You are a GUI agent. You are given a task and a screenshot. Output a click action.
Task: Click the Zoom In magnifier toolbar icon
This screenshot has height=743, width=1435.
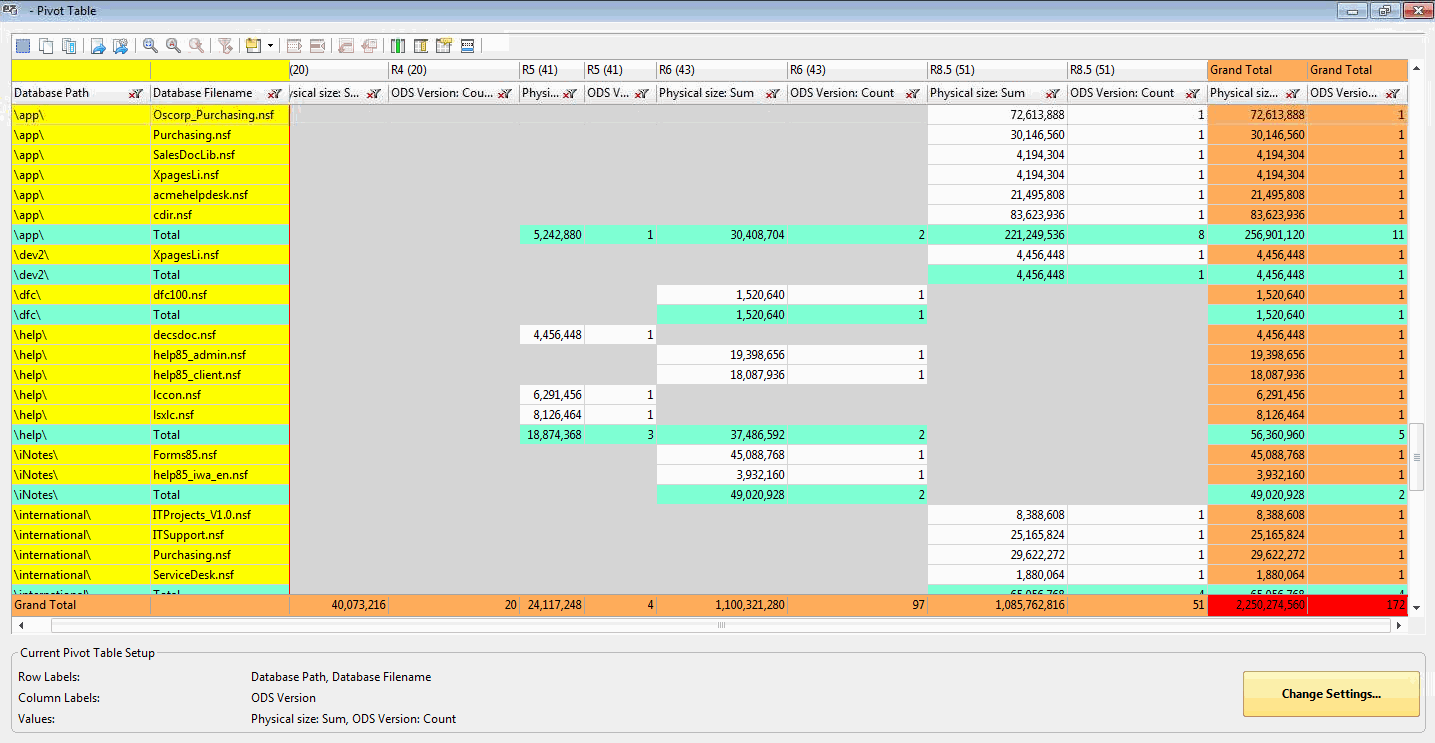149,45
